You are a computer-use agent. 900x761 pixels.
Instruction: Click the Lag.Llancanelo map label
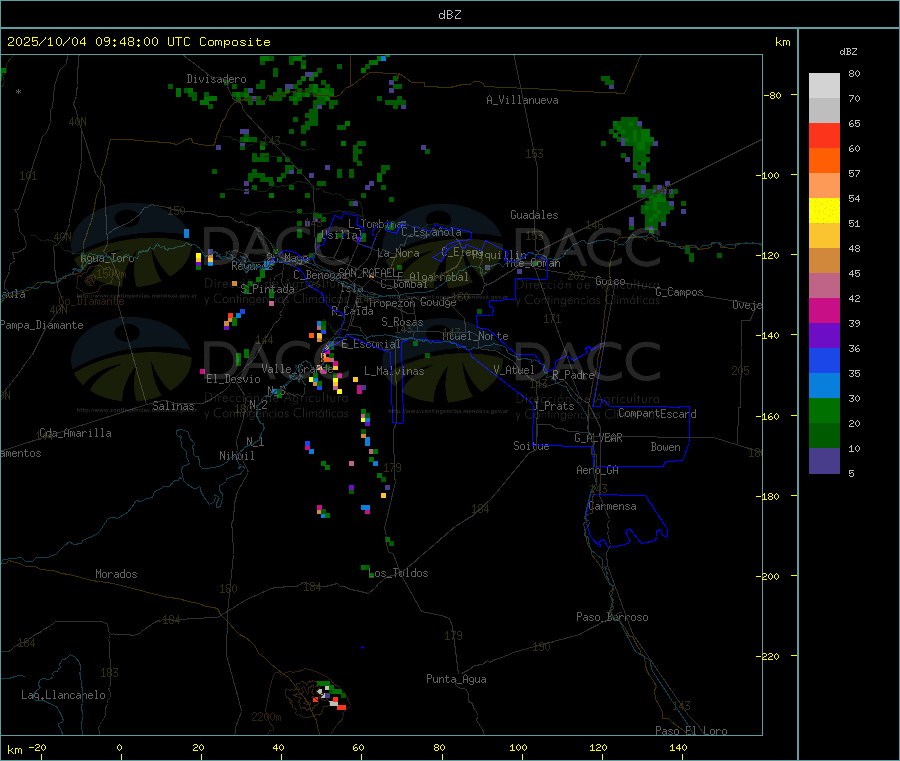[x=63, y=695]
